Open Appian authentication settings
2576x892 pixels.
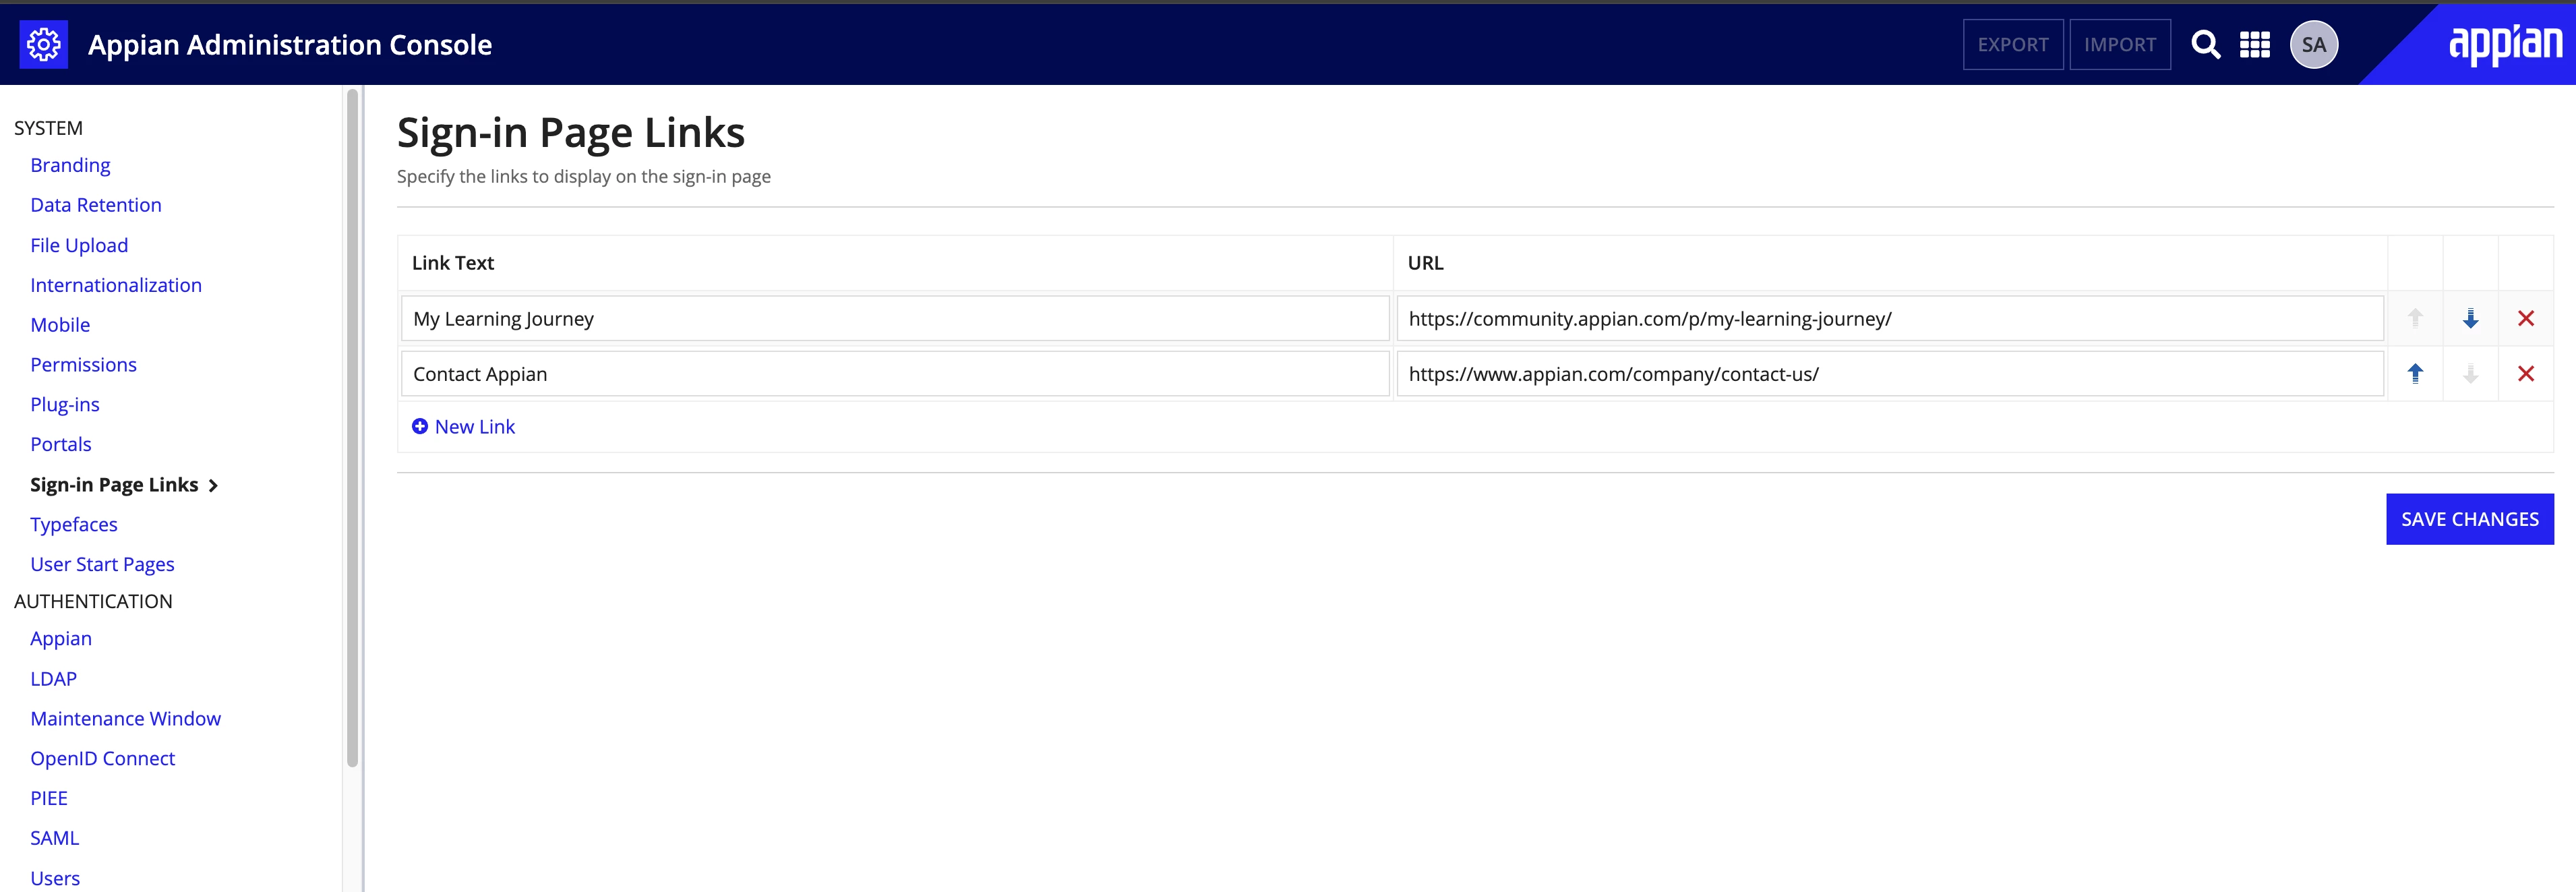tap(61, 639)
